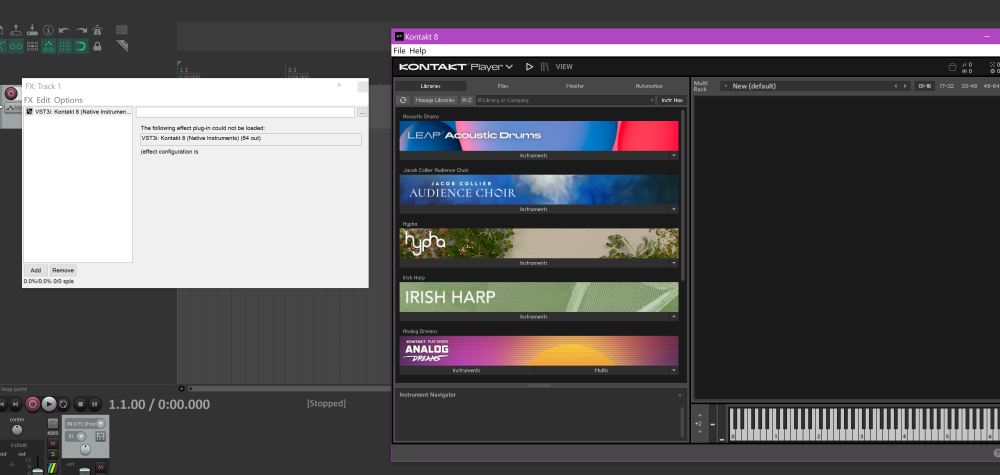Viewport: 1000px width, 475px height.
Task: Open Hypha library banner
Action: 539,243
